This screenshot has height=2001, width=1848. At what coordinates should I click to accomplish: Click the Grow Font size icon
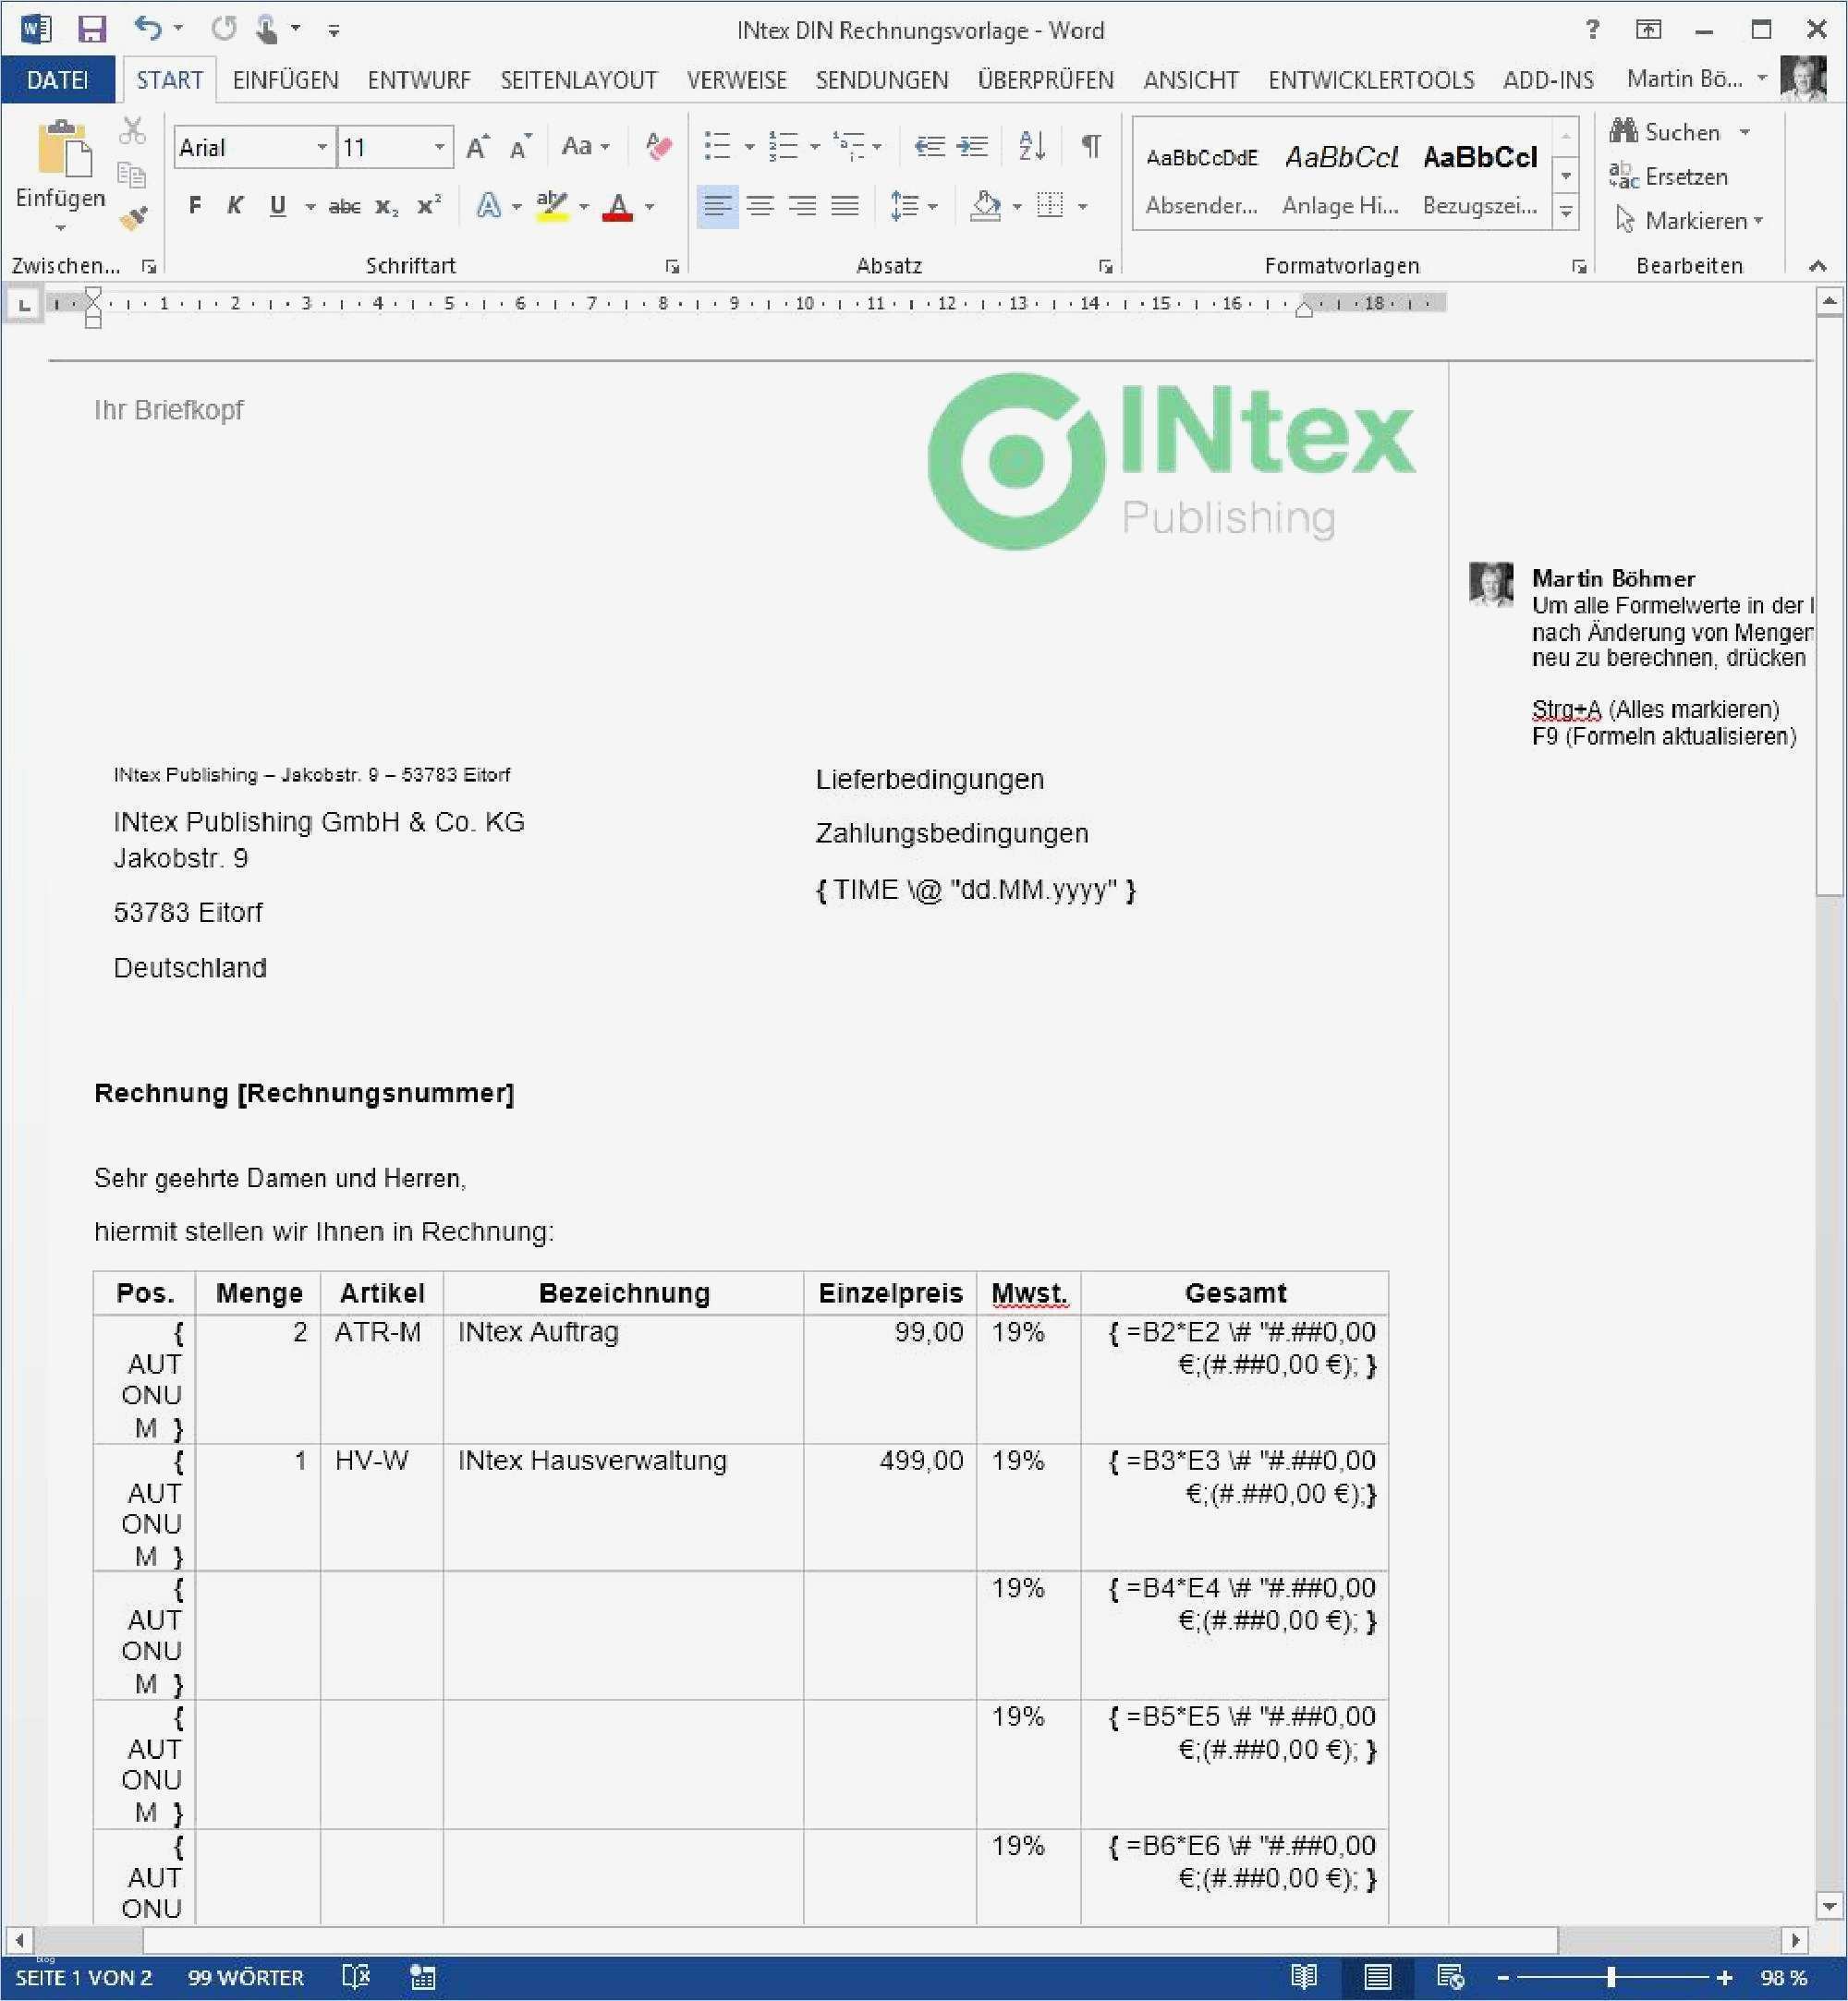coord(477,147)
